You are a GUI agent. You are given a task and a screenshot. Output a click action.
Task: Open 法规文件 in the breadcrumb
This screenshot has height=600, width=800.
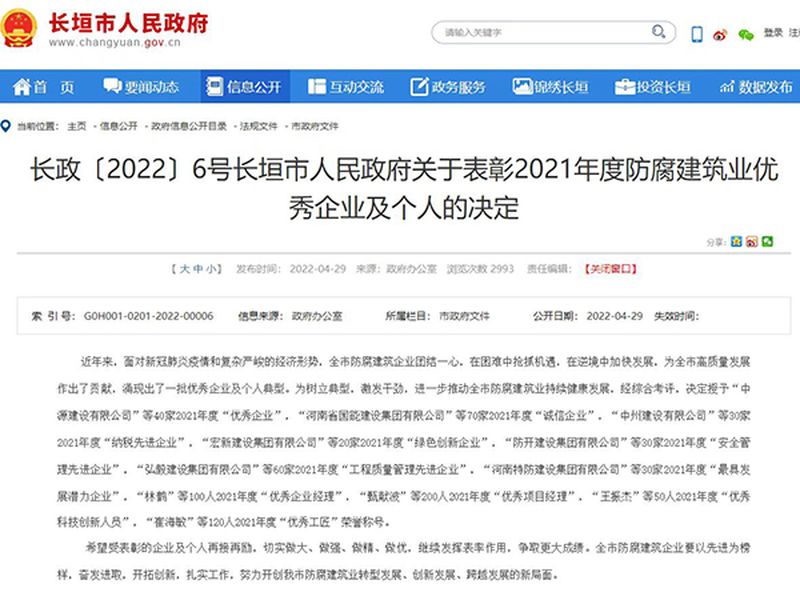point(256,126)
